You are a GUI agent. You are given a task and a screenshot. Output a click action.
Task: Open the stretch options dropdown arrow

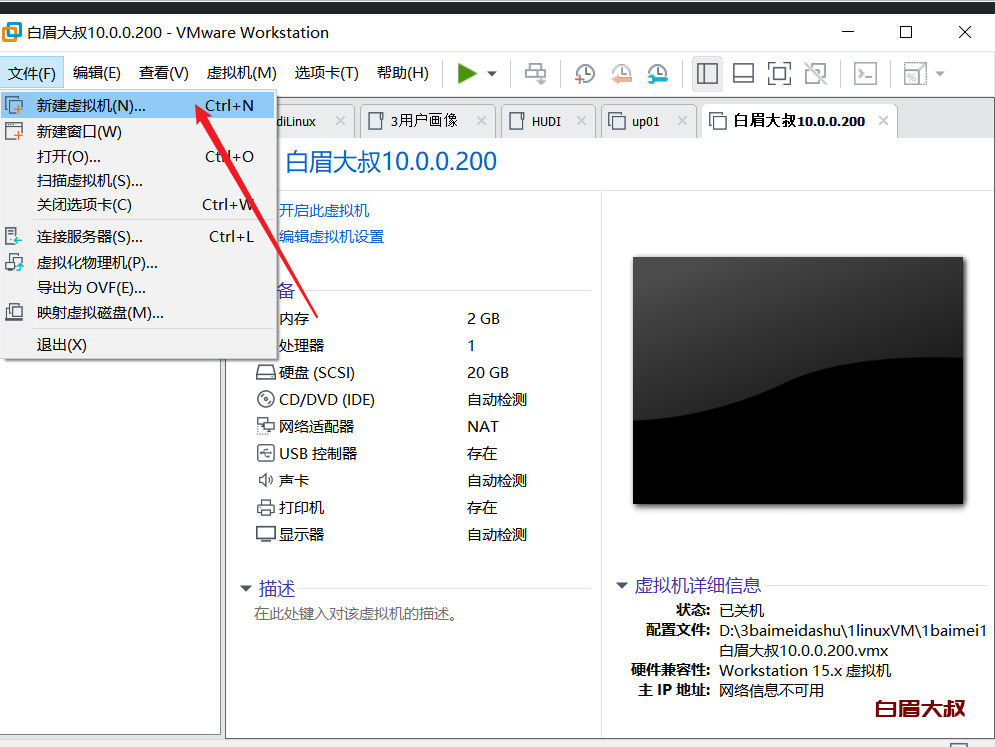tap(940, 74)
